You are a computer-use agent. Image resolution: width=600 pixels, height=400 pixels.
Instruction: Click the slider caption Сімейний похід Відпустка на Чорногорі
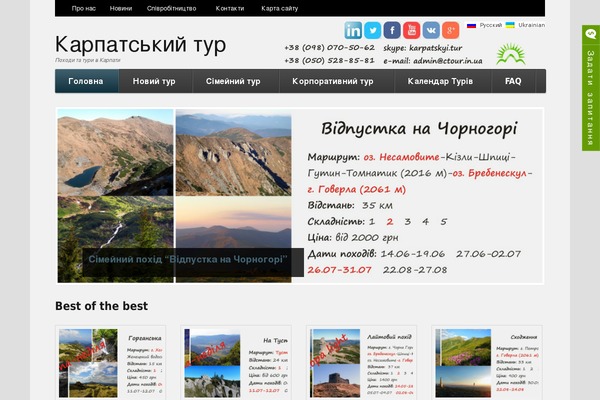coord(188,260)
